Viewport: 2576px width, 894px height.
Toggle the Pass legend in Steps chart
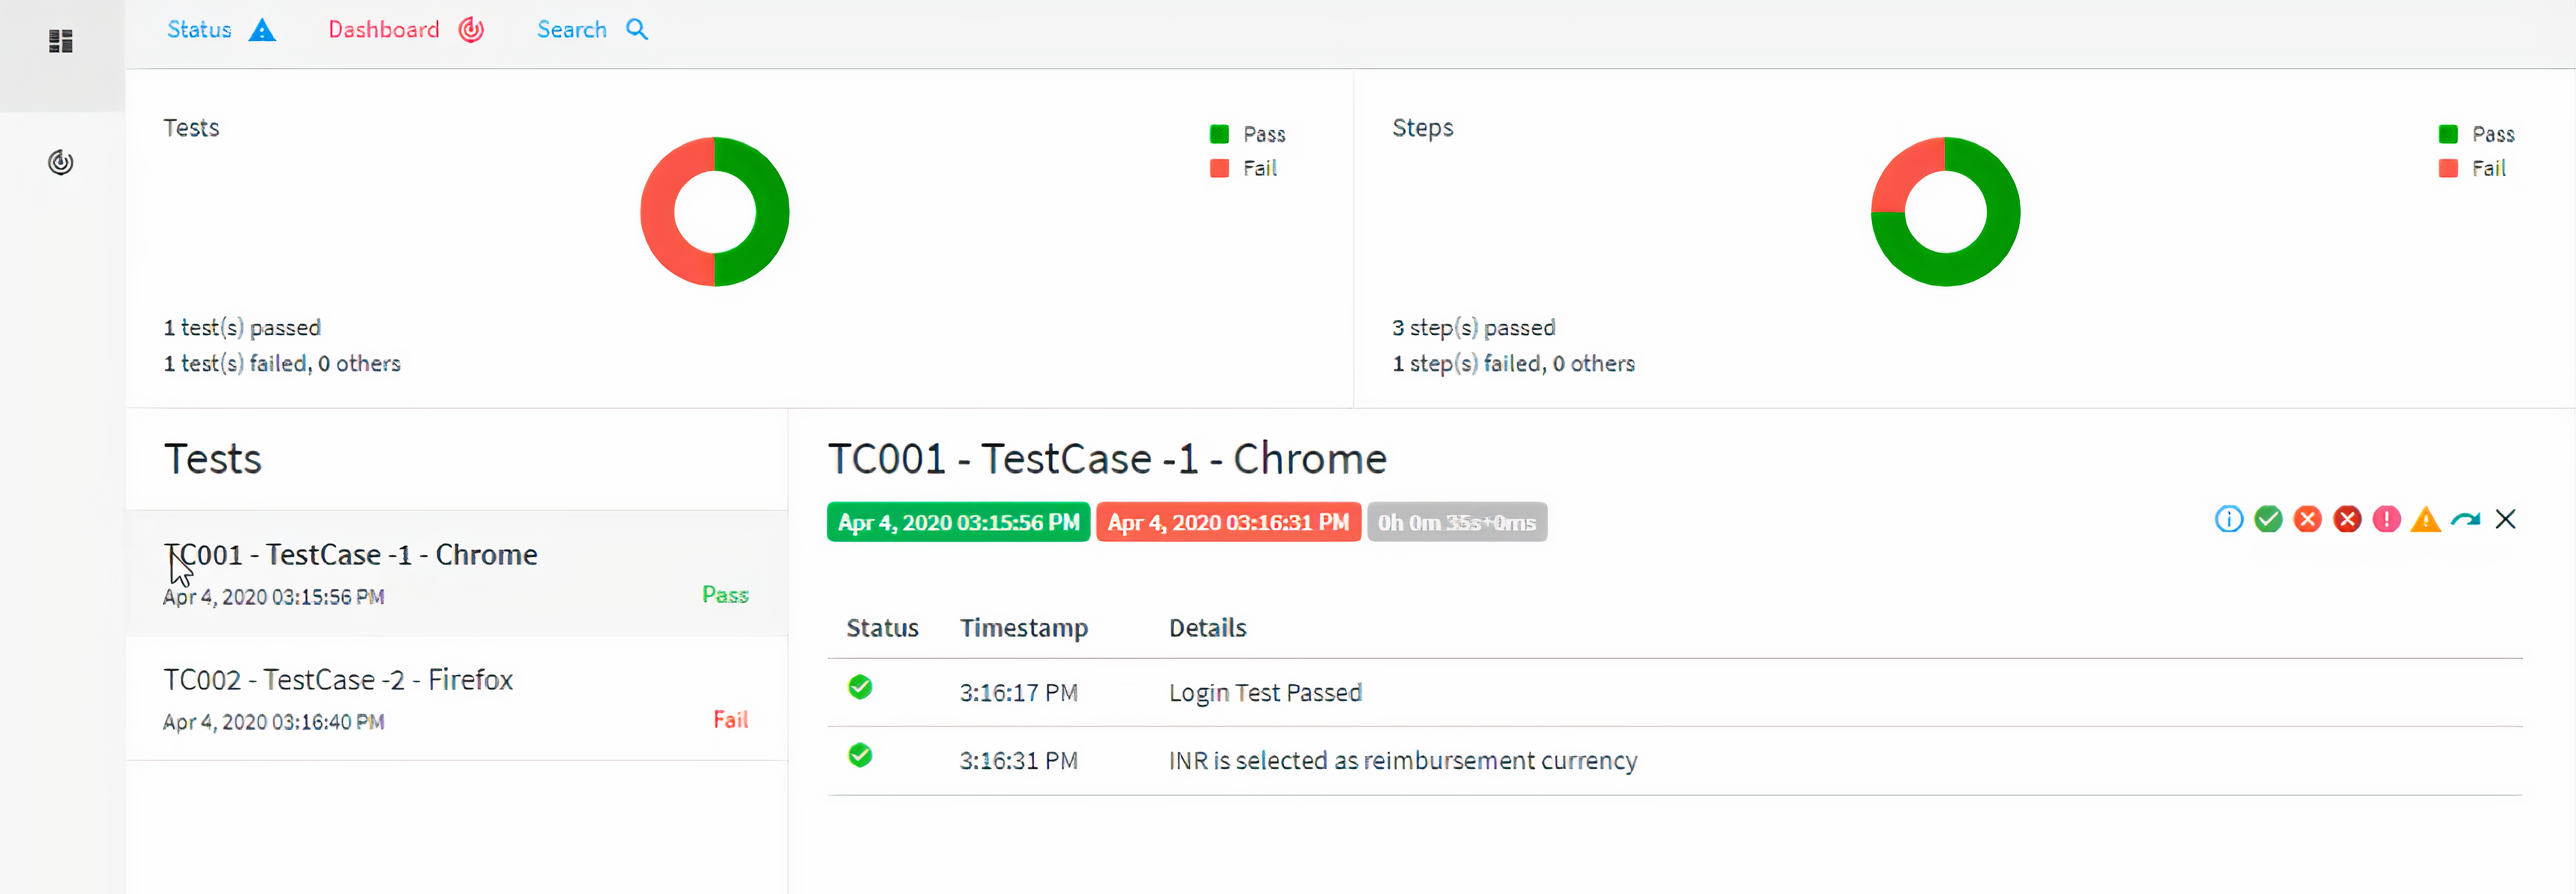pyautogui.click(x=2476, y=134)
